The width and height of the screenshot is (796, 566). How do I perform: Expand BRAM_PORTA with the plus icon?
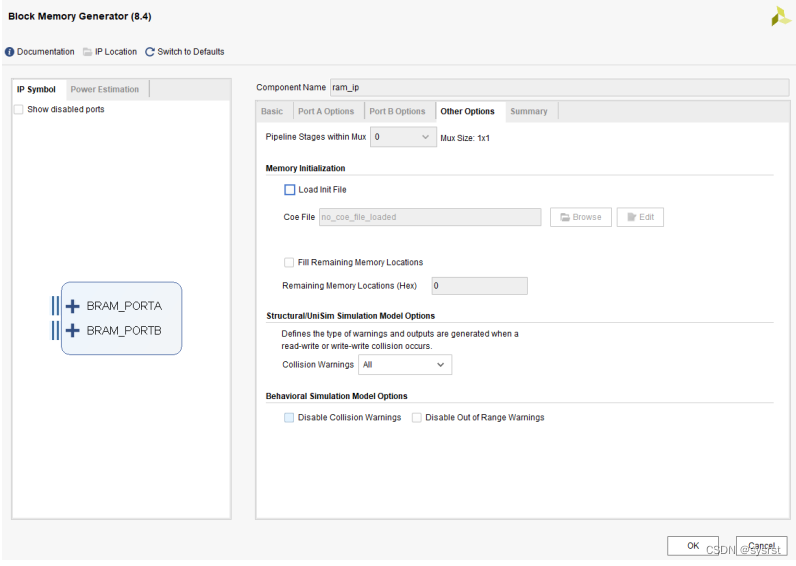(x=72, y=306)
